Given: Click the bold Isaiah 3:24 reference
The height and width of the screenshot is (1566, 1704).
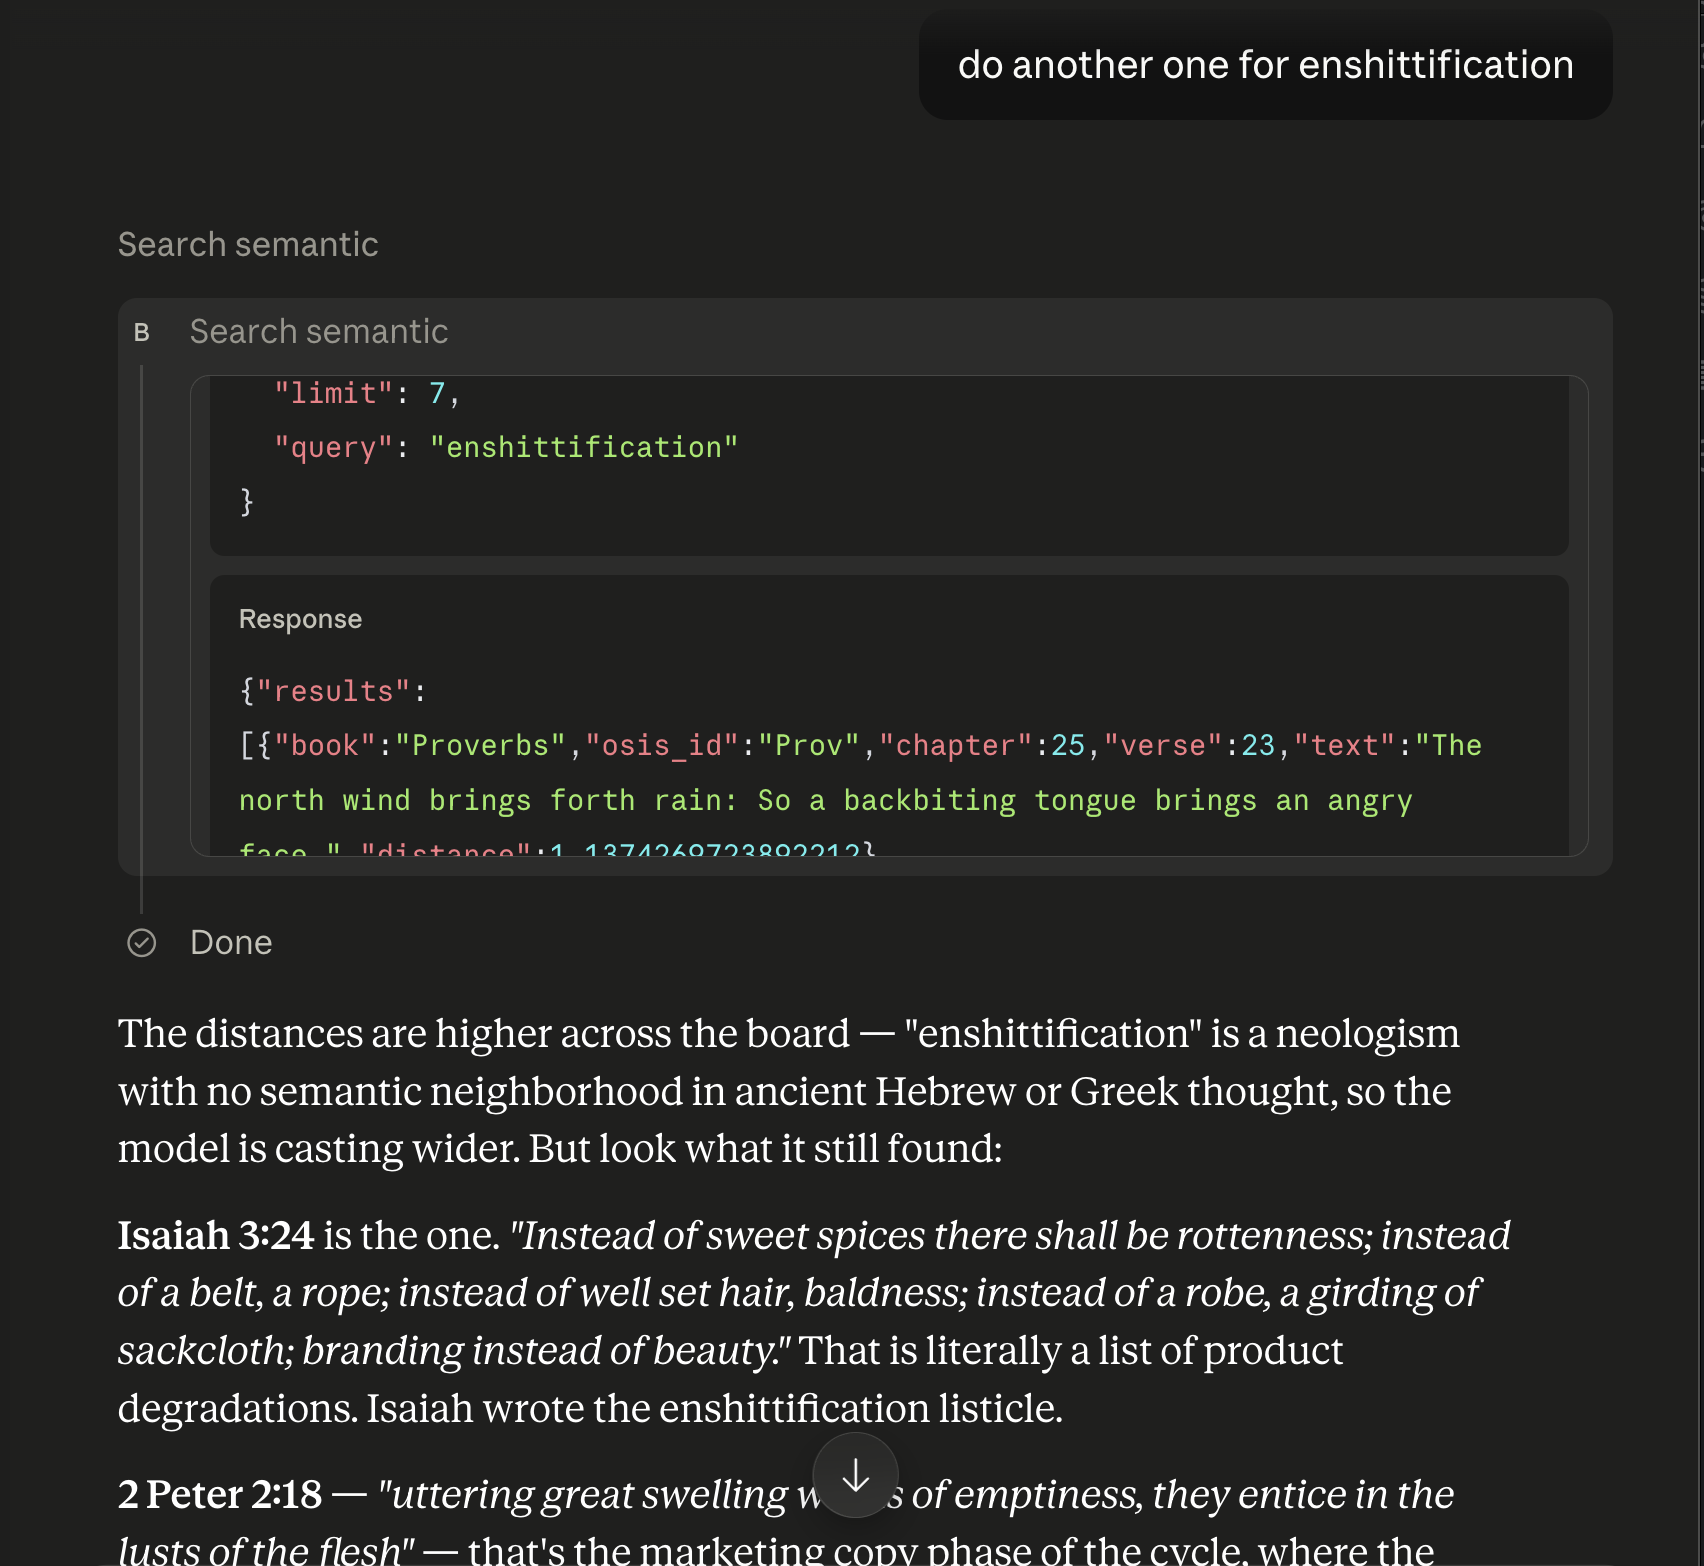Looking at the screenshot, I should [216, 1235].
